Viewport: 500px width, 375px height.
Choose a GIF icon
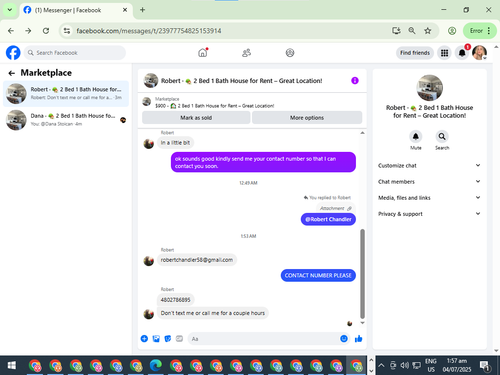pyautogui.click(x=179, y=339)
